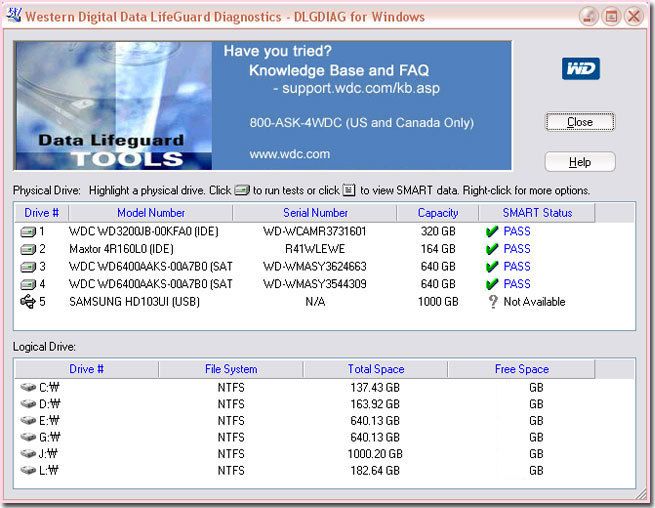This screenshot has height=508, width=655.
Task: Click the Total Space column header
Action: [376, 369]
